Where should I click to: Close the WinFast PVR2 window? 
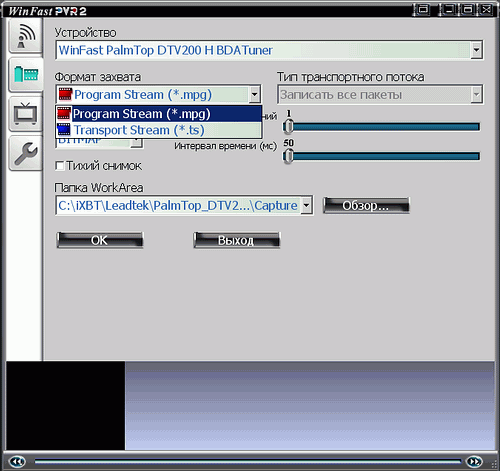(486, 10)
